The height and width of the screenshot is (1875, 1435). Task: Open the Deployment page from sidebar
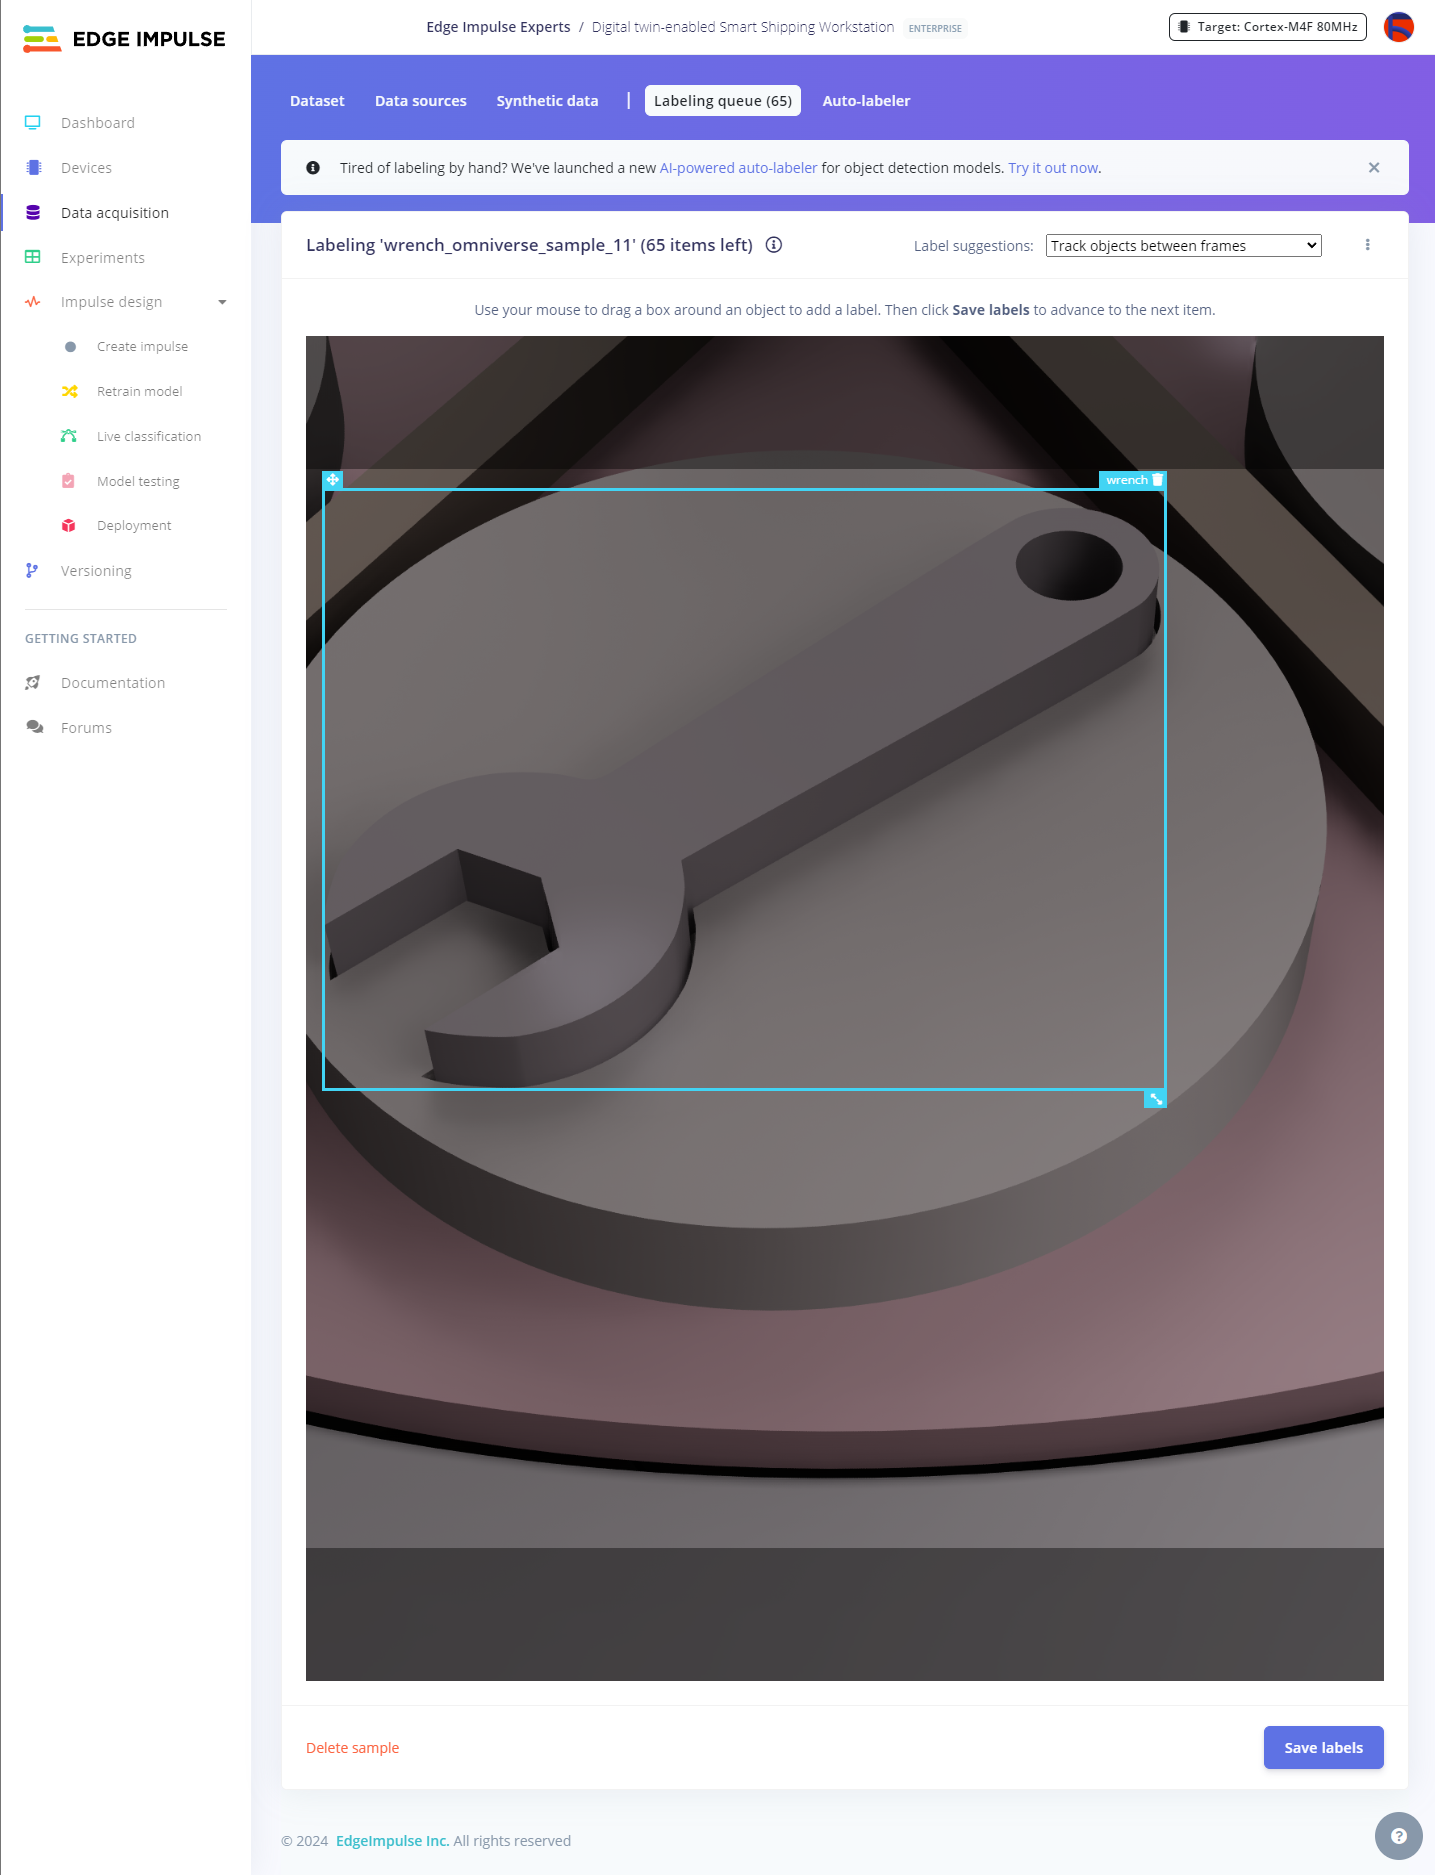click(134, 526)
